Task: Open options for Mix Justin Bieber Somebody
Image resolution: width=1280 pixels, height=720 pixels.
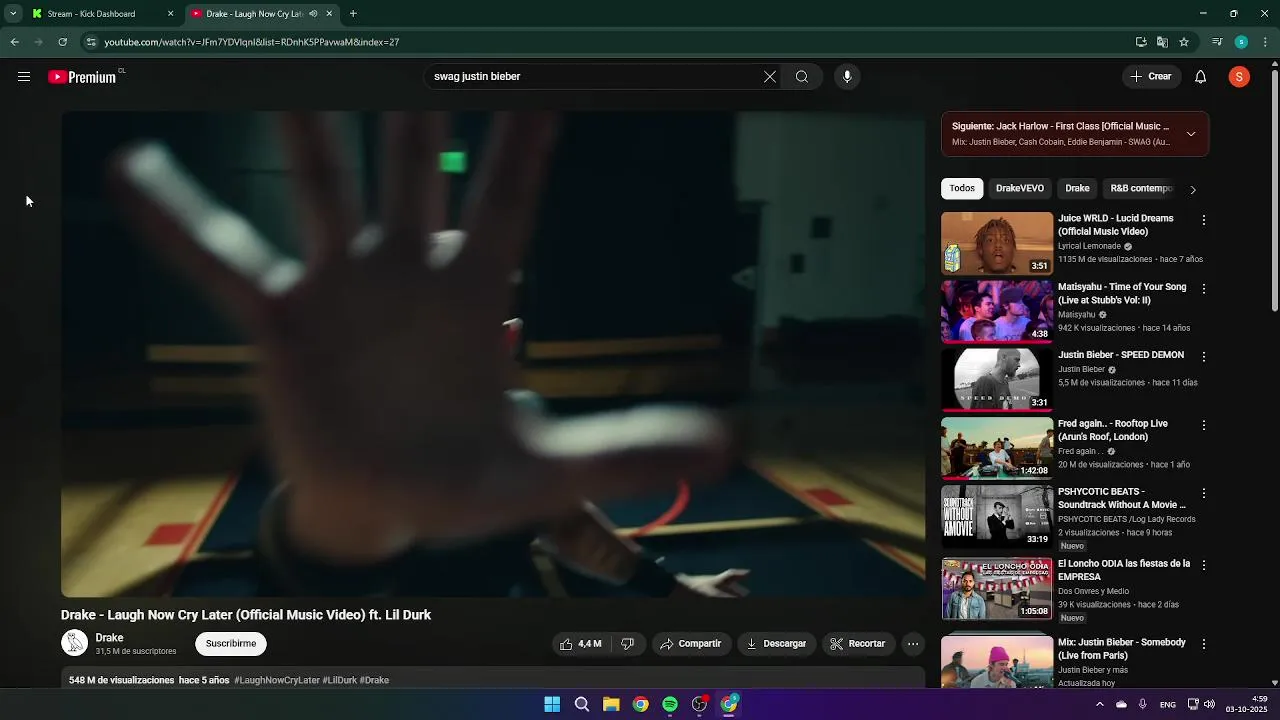Action: tap(1204, 644)
